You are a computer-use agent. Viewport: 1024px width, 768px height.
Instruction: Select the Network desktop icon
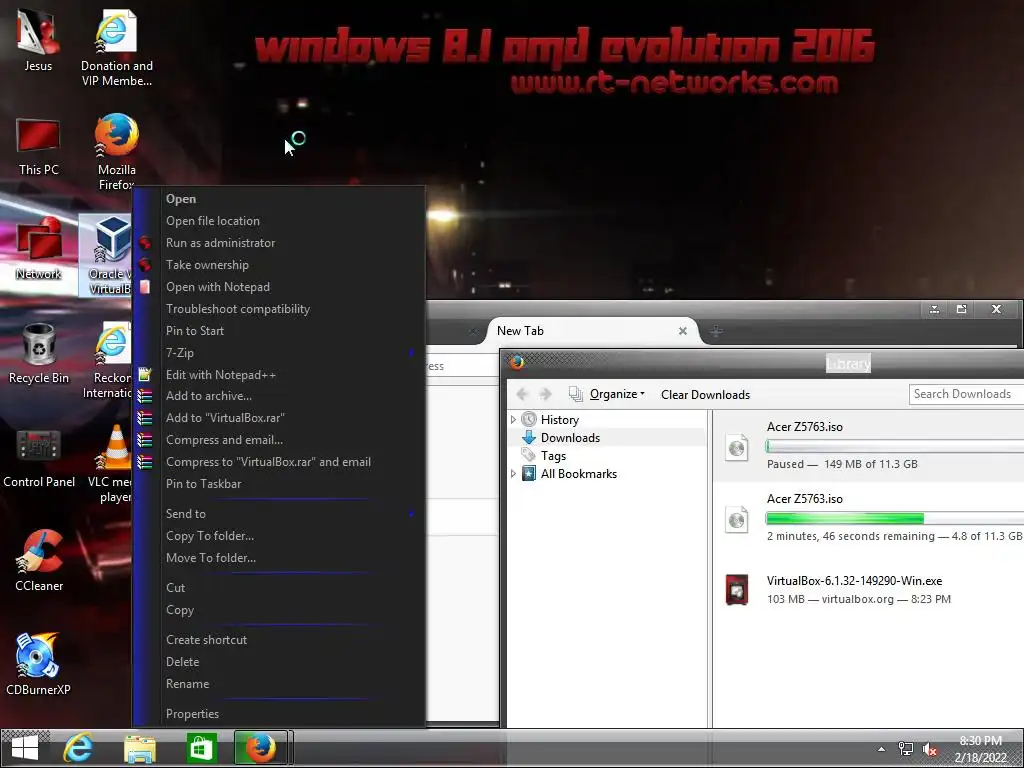(x=38, y=249)
